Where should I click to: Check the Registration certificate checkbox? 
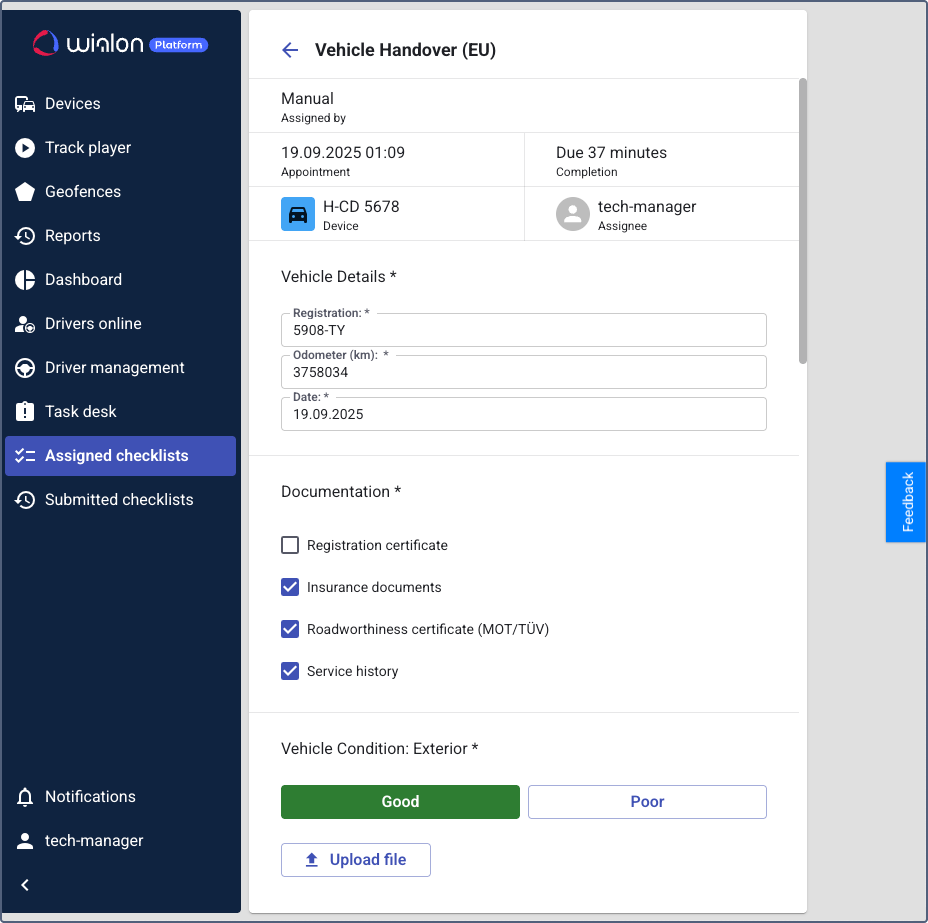point(290,545)
